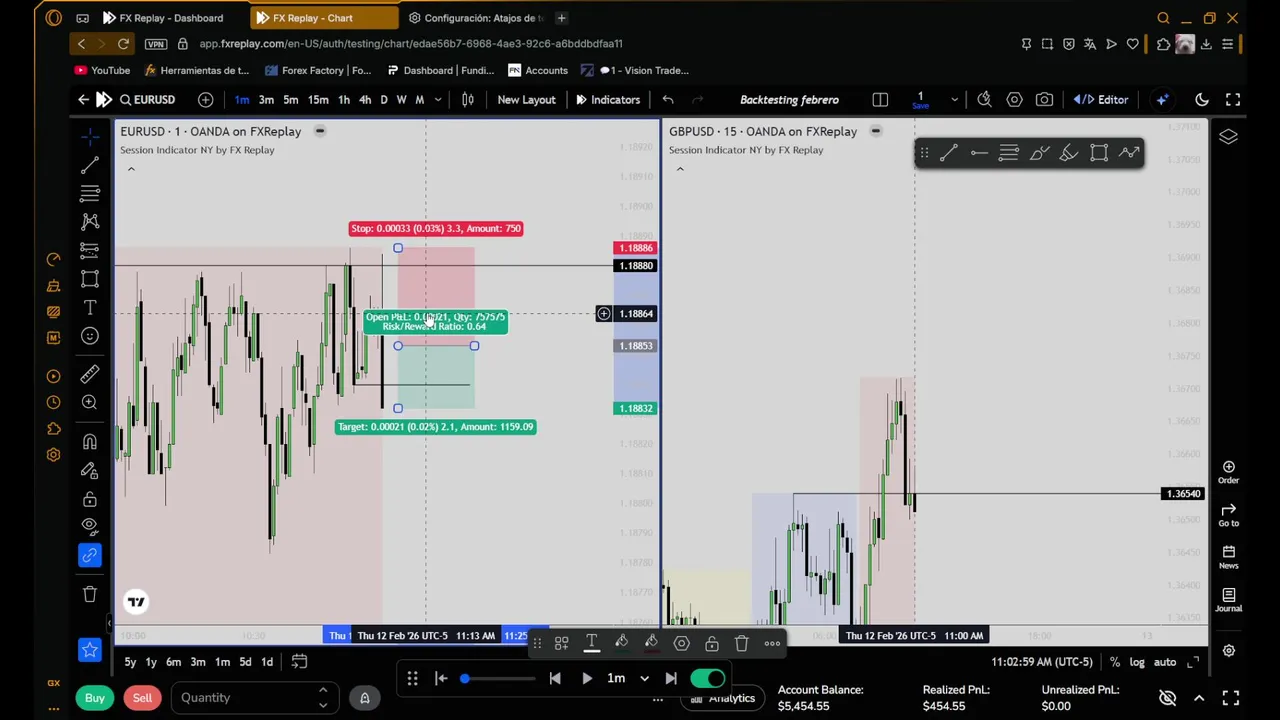
Task: Open the emoji icons tool
Action: click(x=90, y=336)
